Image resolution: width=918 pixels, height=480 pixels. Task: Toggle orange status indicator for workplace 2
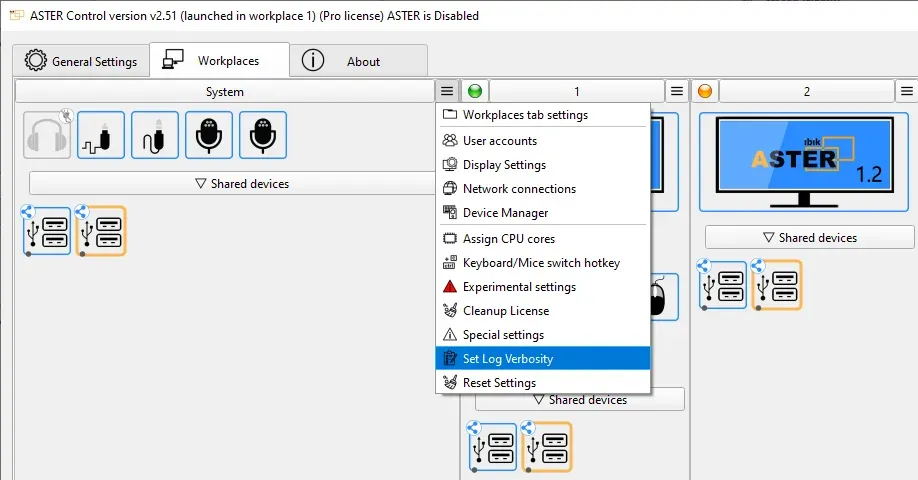[x=705, y=92]
